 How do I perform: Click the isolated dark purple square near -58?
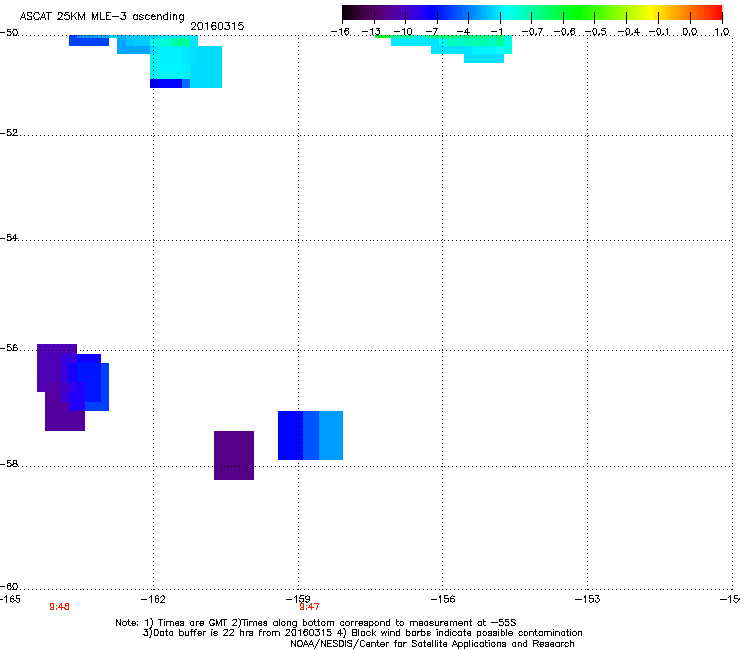[x=234, y=456]
